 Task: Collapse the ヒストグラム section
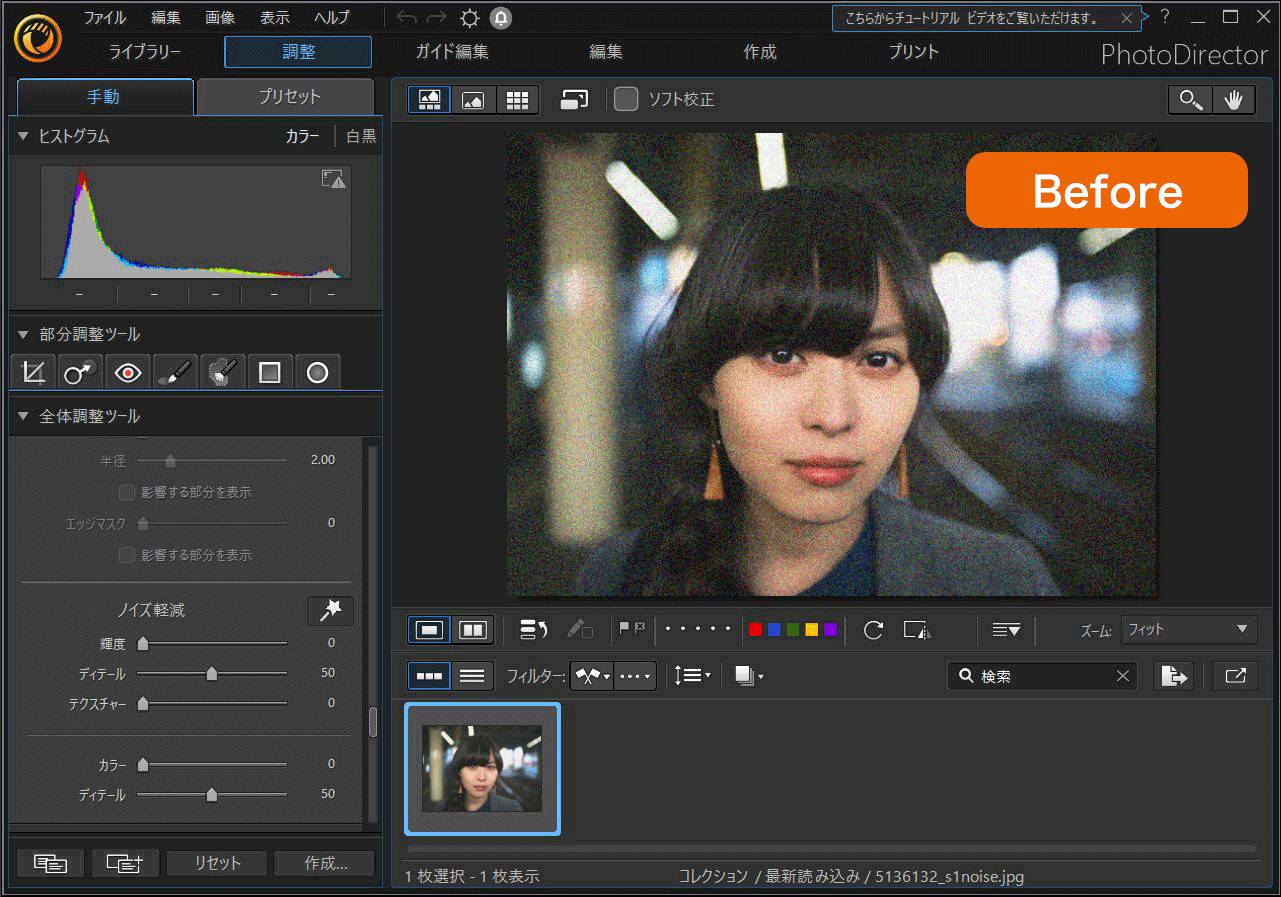[x=25, y=136]
